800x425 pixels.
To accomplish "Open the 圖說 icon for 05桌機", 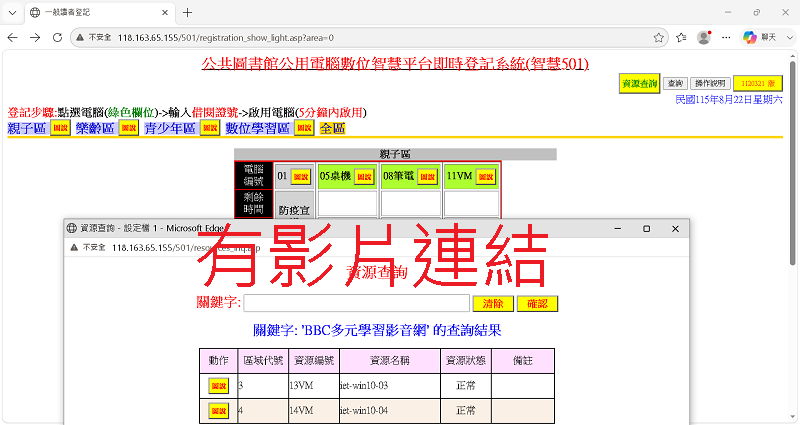I will (x=364, y=177).
